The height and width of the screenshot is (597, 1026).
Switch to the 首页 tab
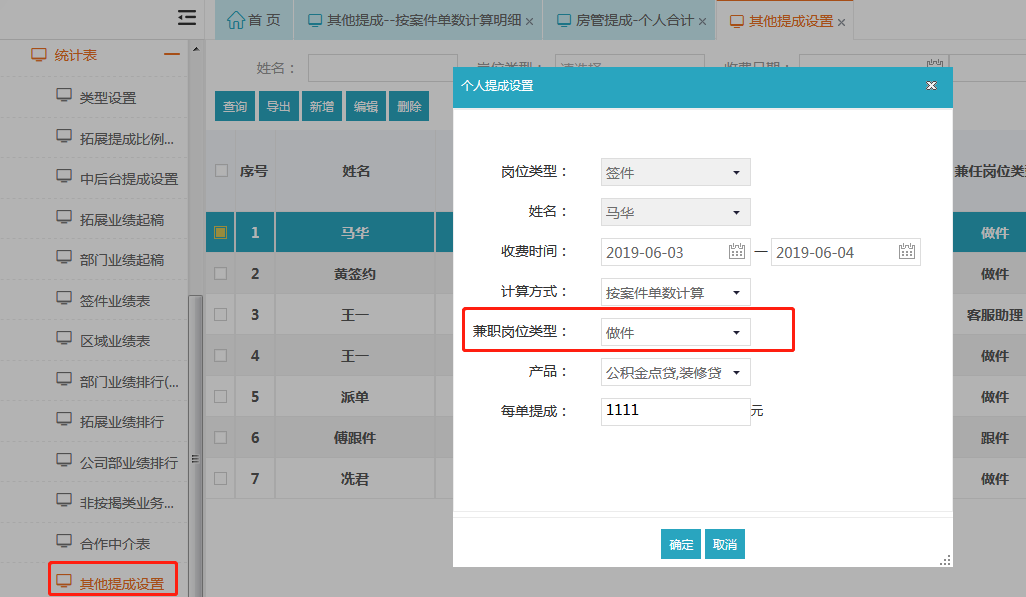pos(254,20)
